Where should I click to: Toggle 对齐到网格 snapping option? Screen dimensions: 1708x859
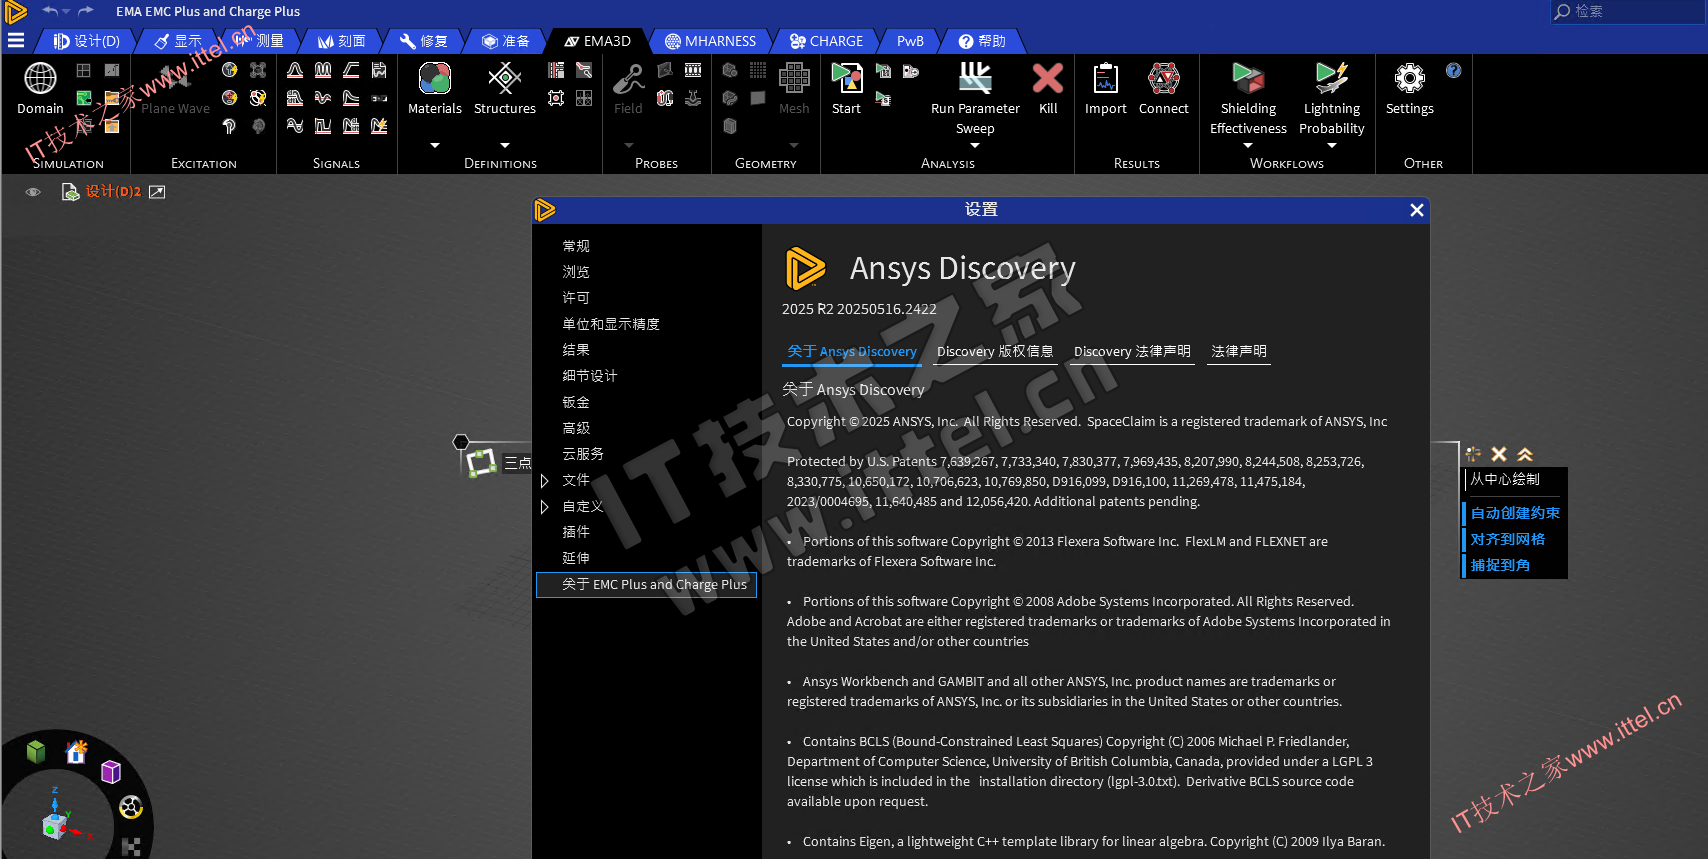1507,539
